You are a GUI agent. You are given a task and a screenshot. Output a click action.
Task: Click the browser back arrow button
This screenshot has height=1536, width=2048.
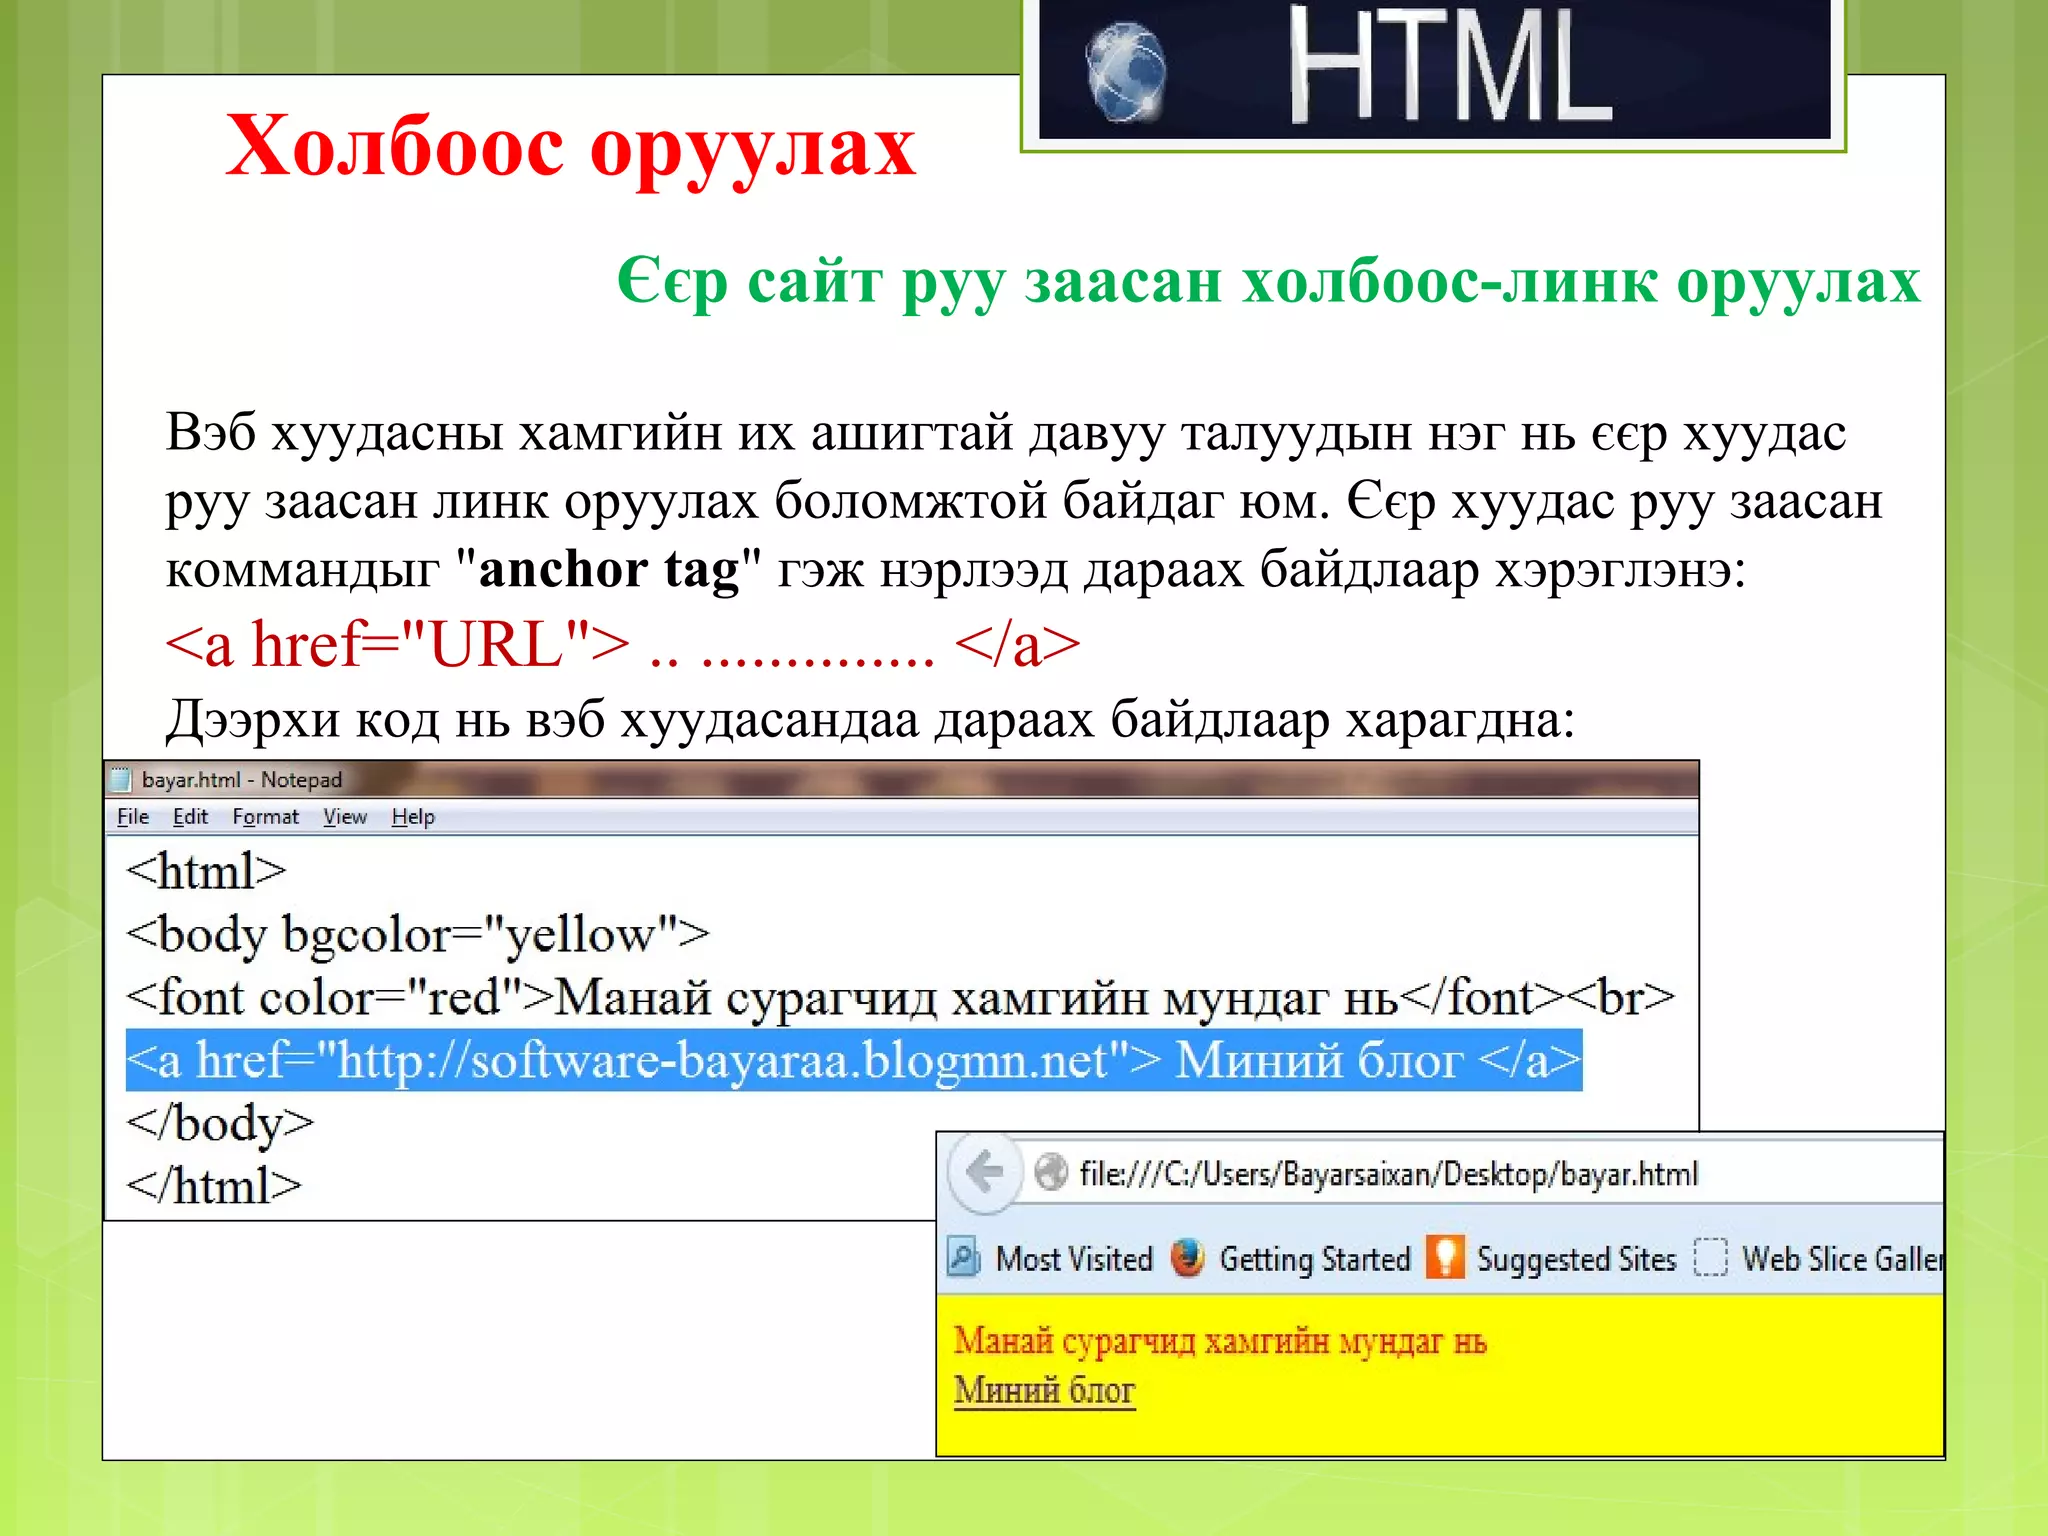pyautogui.click(x=984, y=1172)
